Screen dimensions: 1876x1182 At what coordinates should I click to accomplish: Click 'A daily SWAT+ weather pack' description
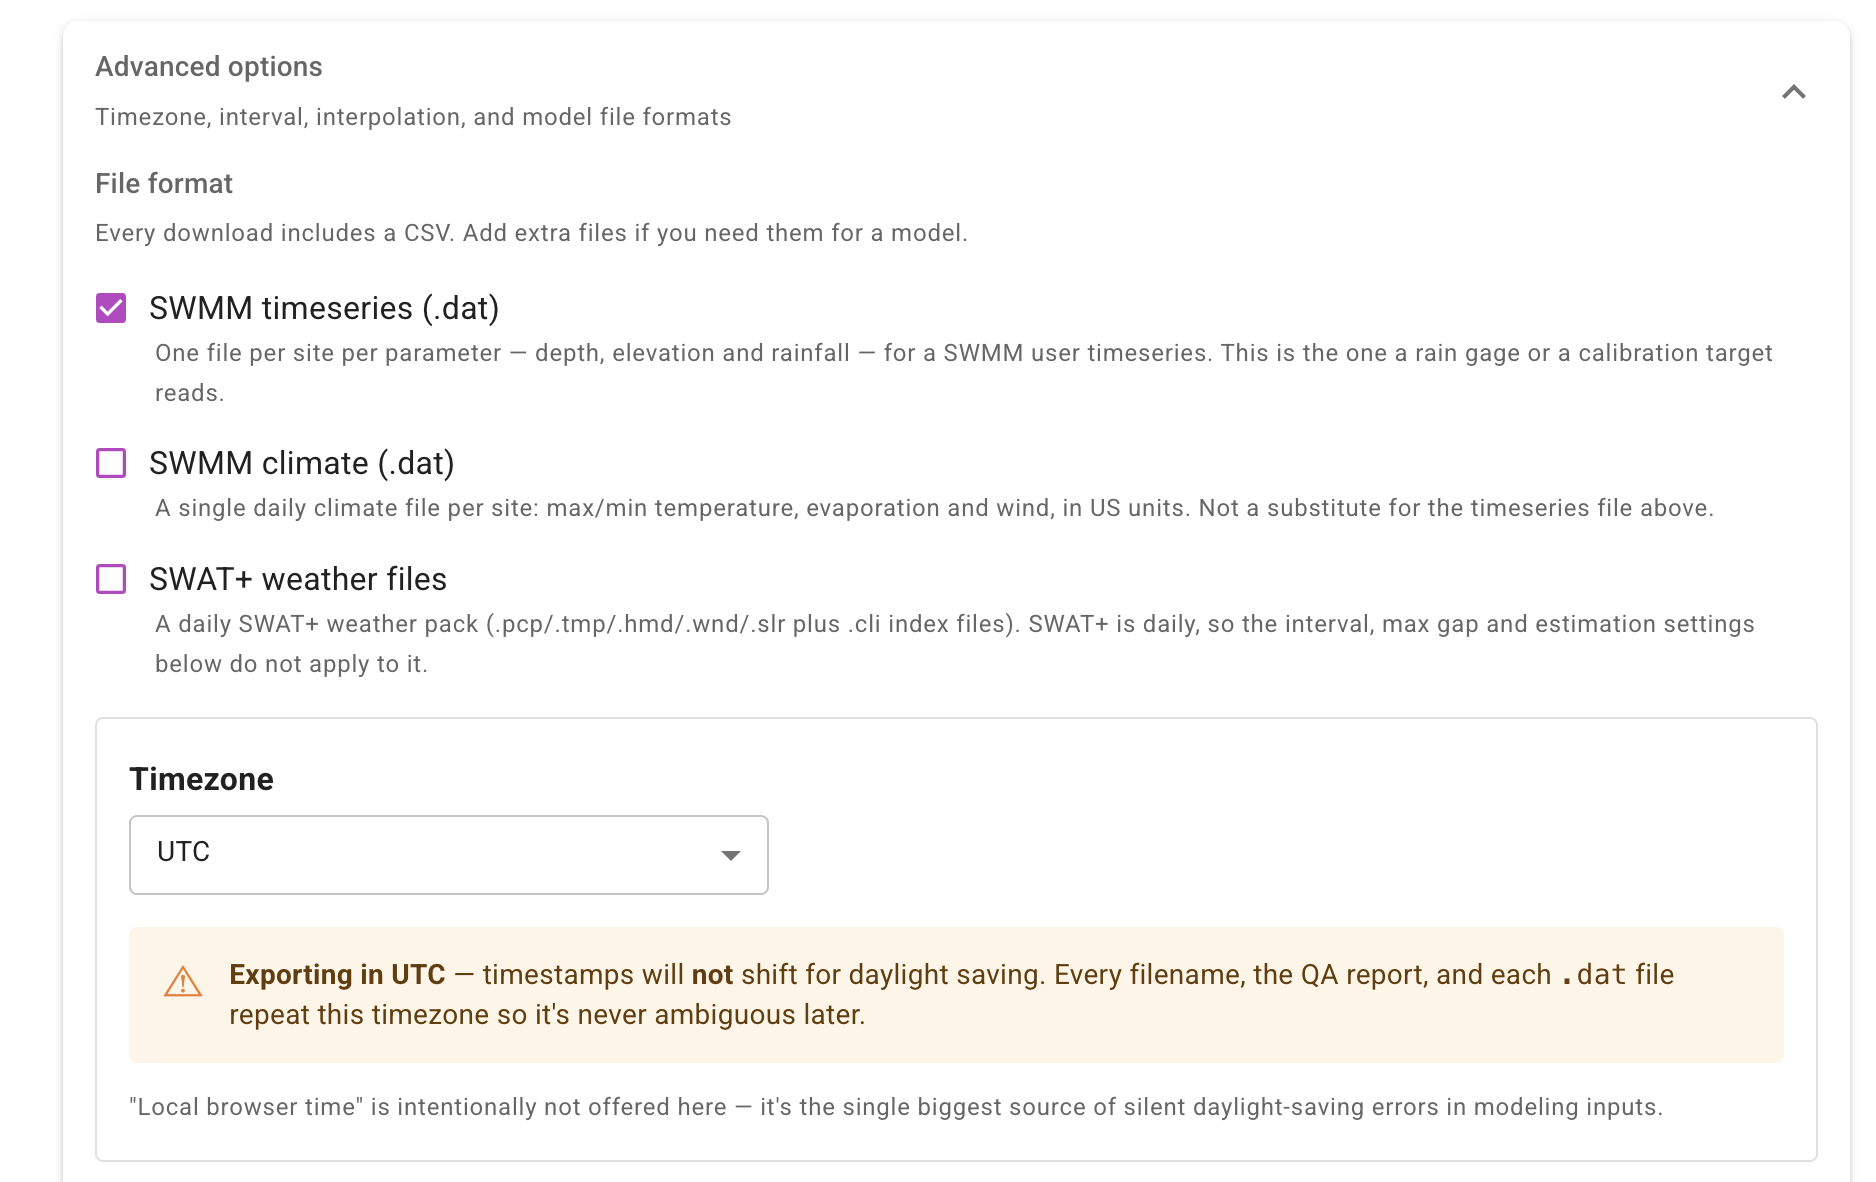[x=955, y=644]
